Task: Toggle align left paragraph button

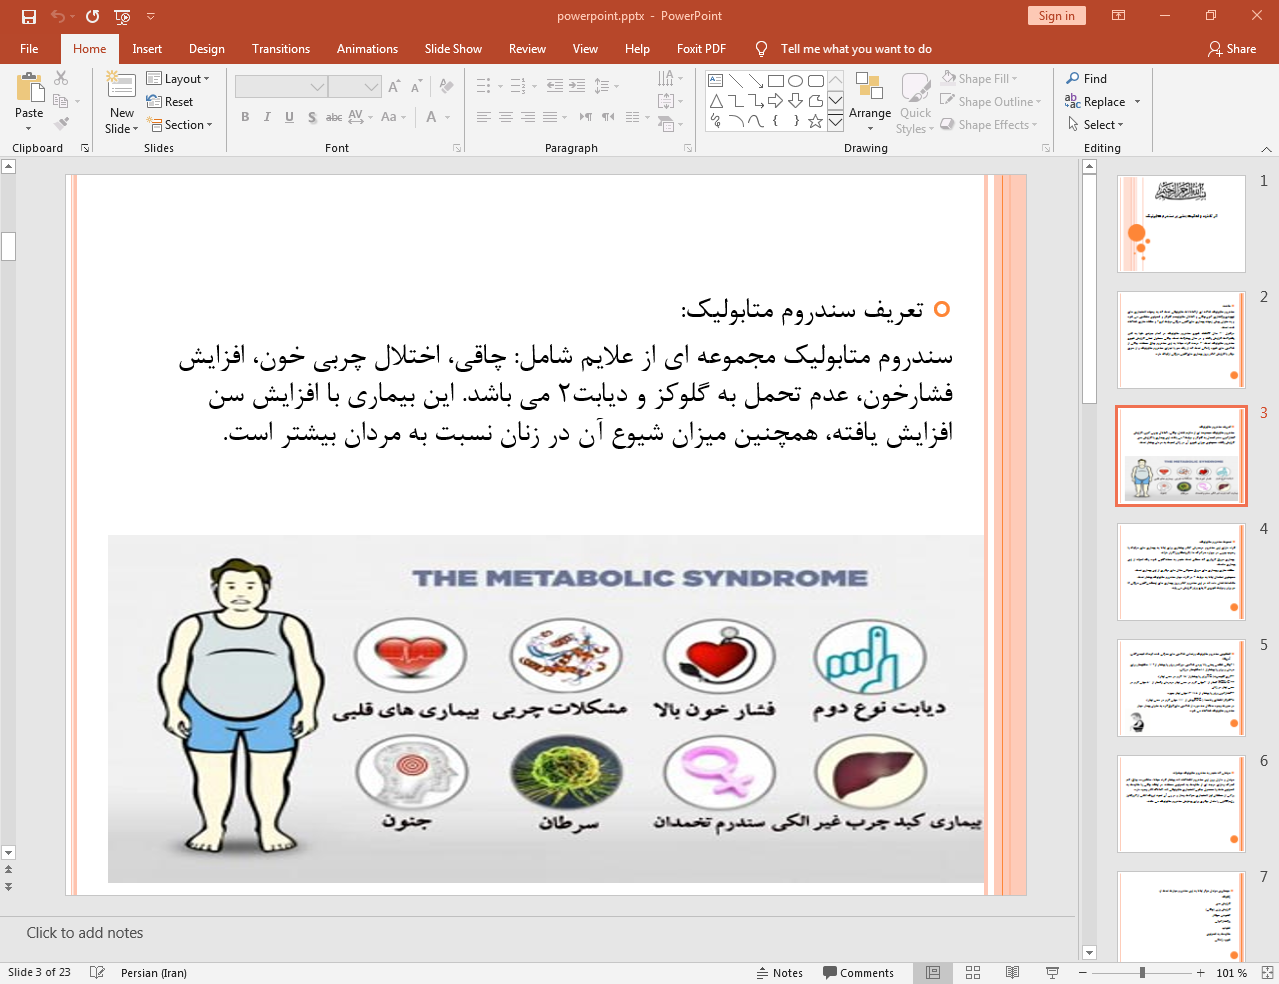Action: (484, 117)
